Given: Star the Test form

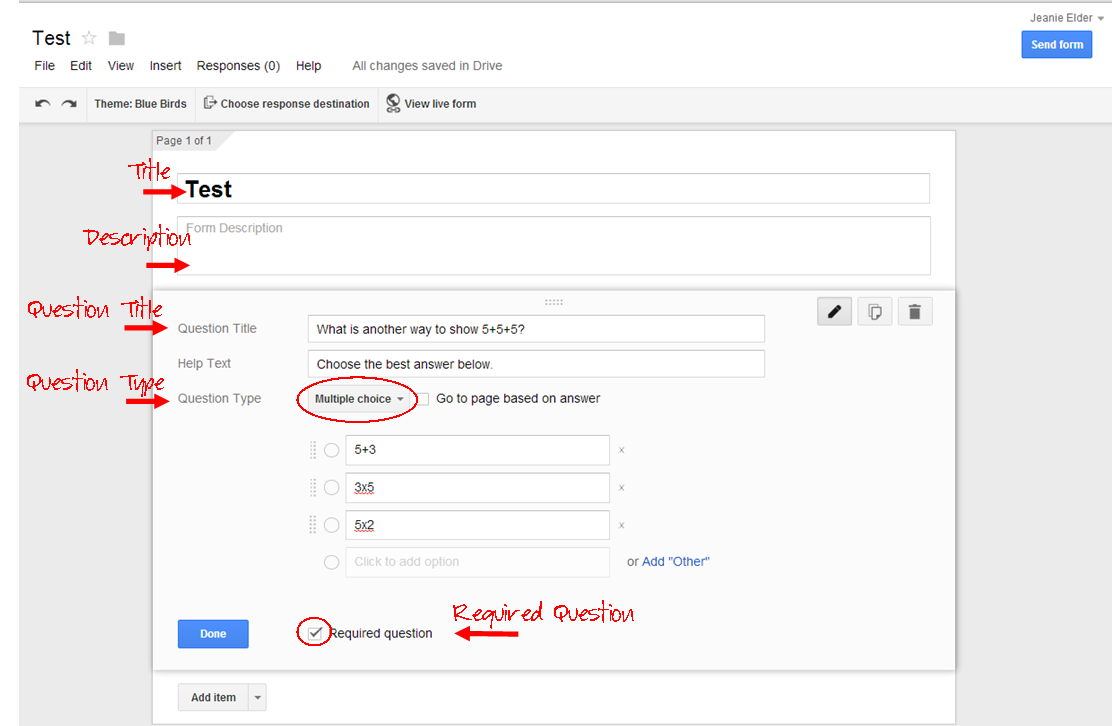Looking at the screenshot, I should coord(88,37).
